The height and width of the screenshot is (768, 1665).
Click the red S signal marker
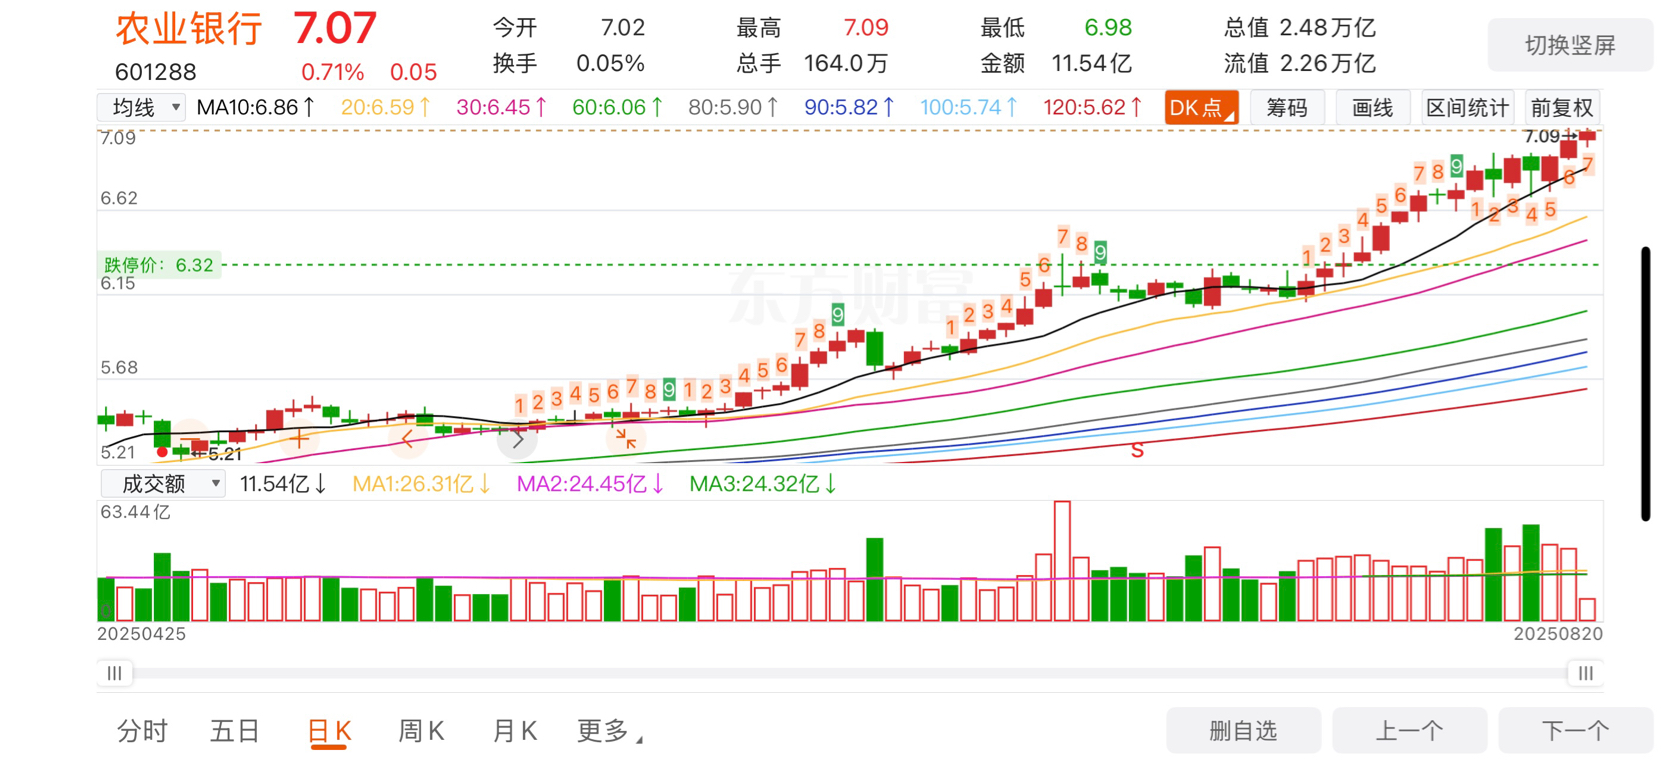click(x=1137, y=451)
